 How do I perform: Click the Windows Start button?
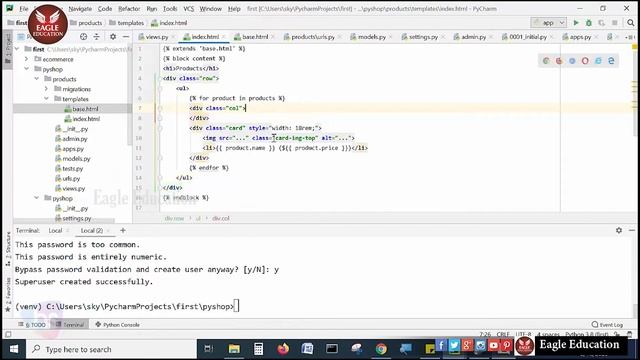pos(13,349)
